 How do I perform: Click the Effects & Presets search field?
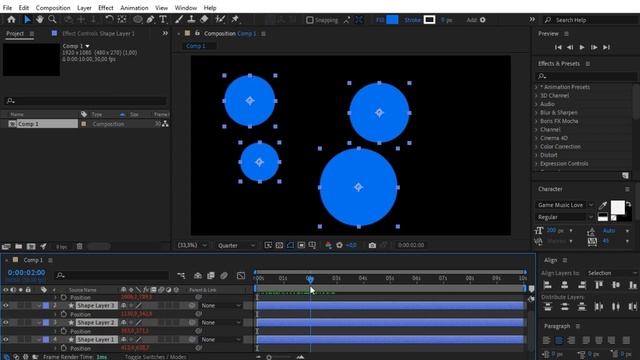point(586,76)
